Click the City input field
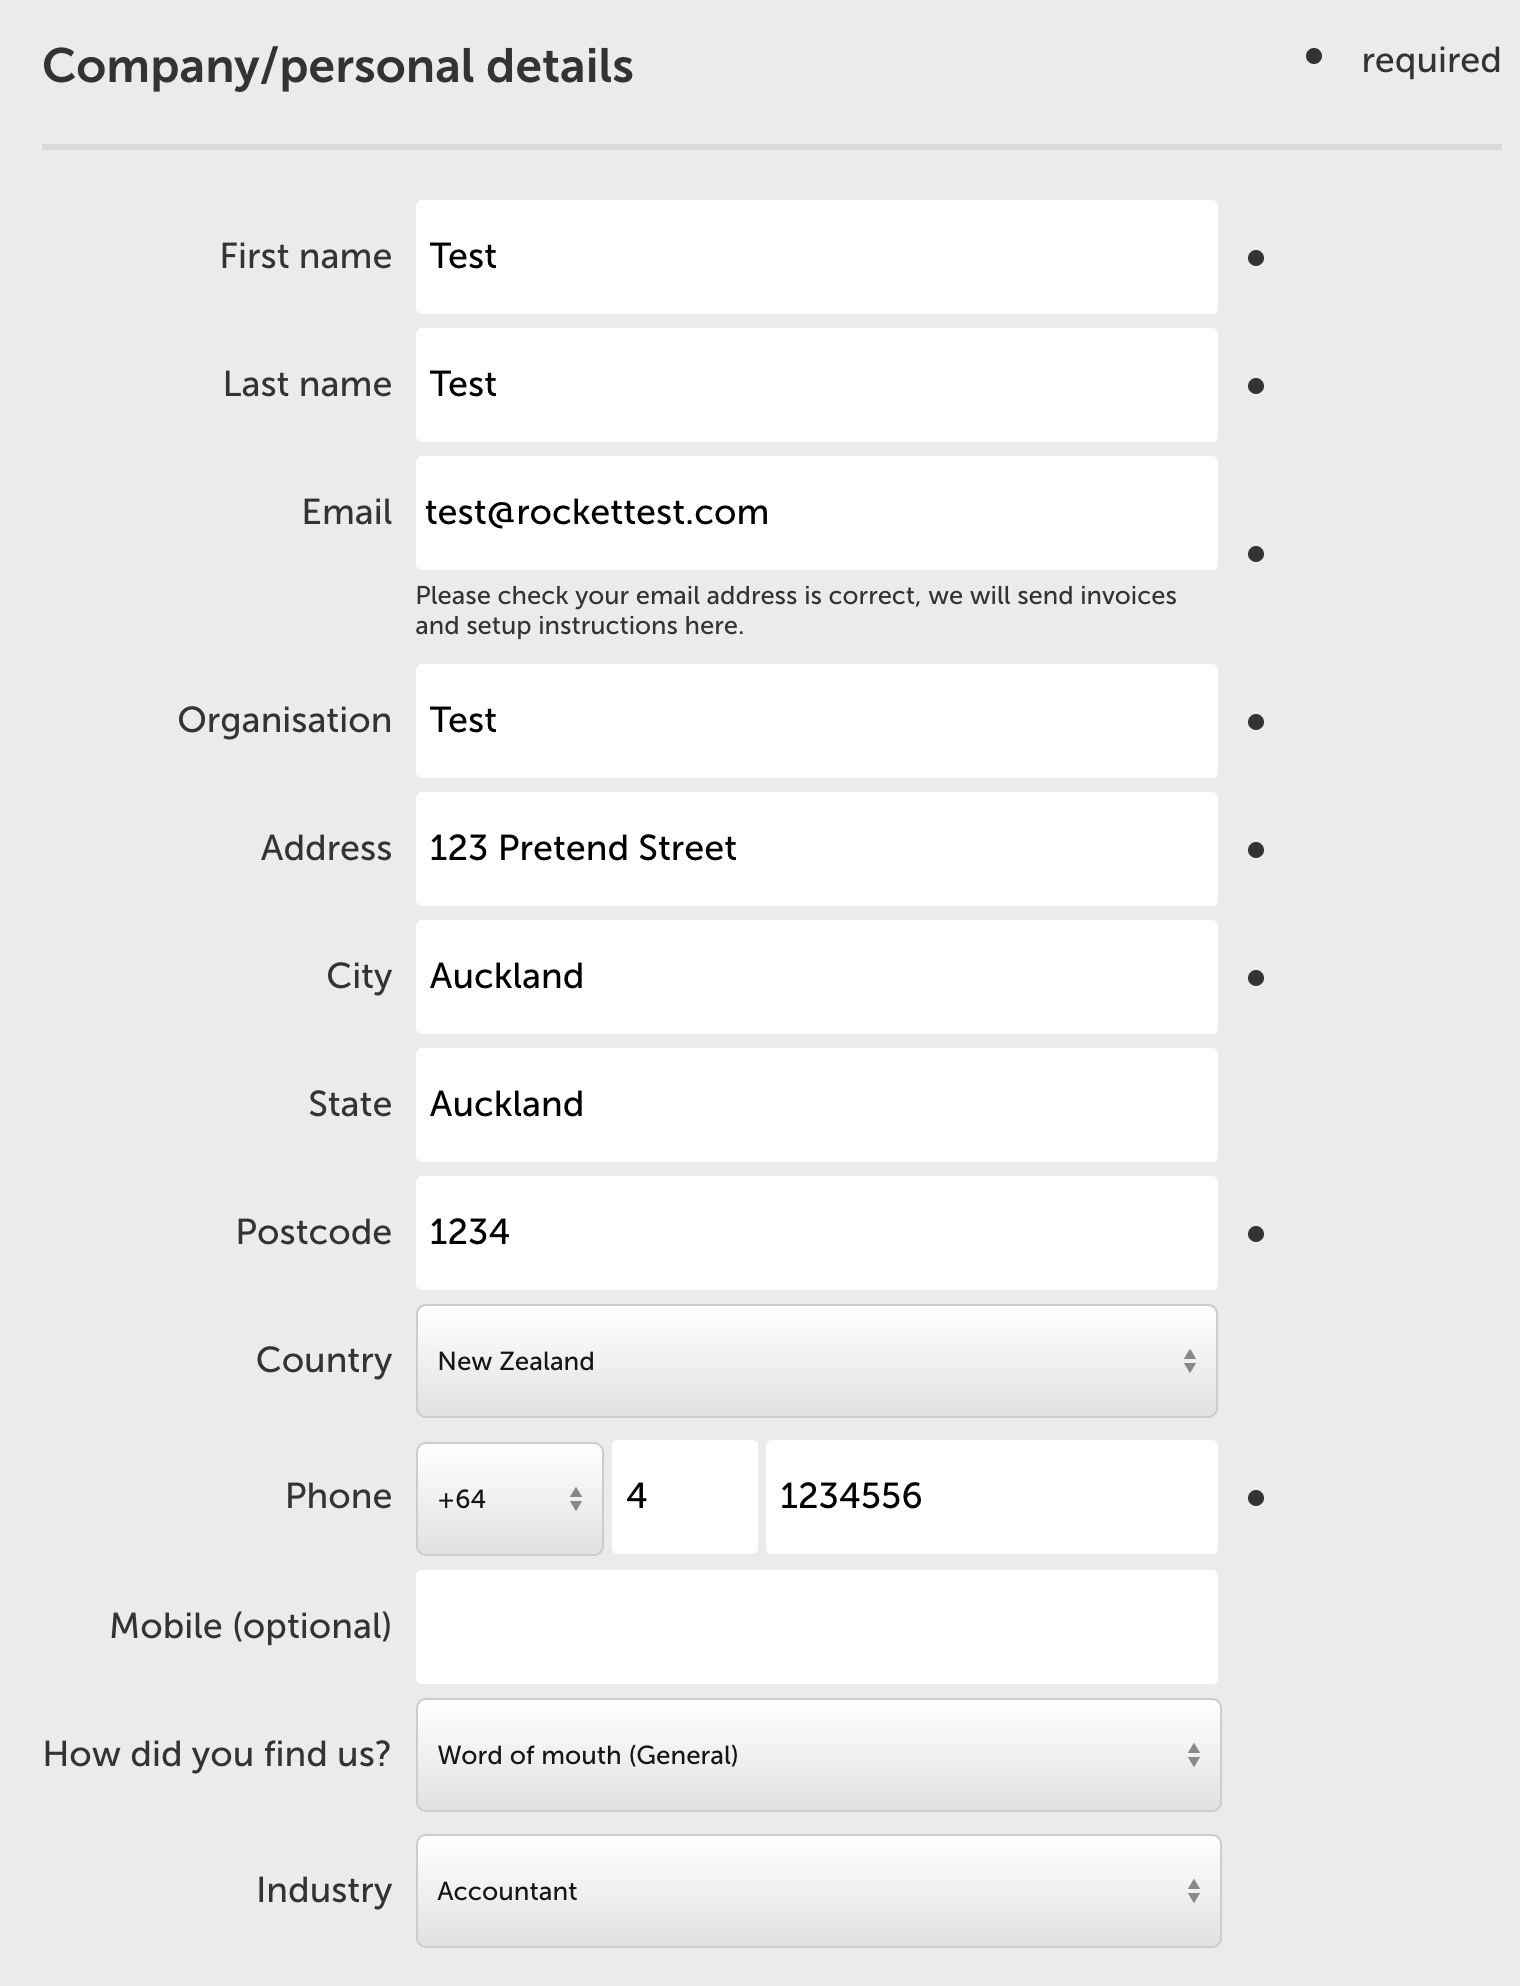The image size is (1520, 1986). coord(816,977)
